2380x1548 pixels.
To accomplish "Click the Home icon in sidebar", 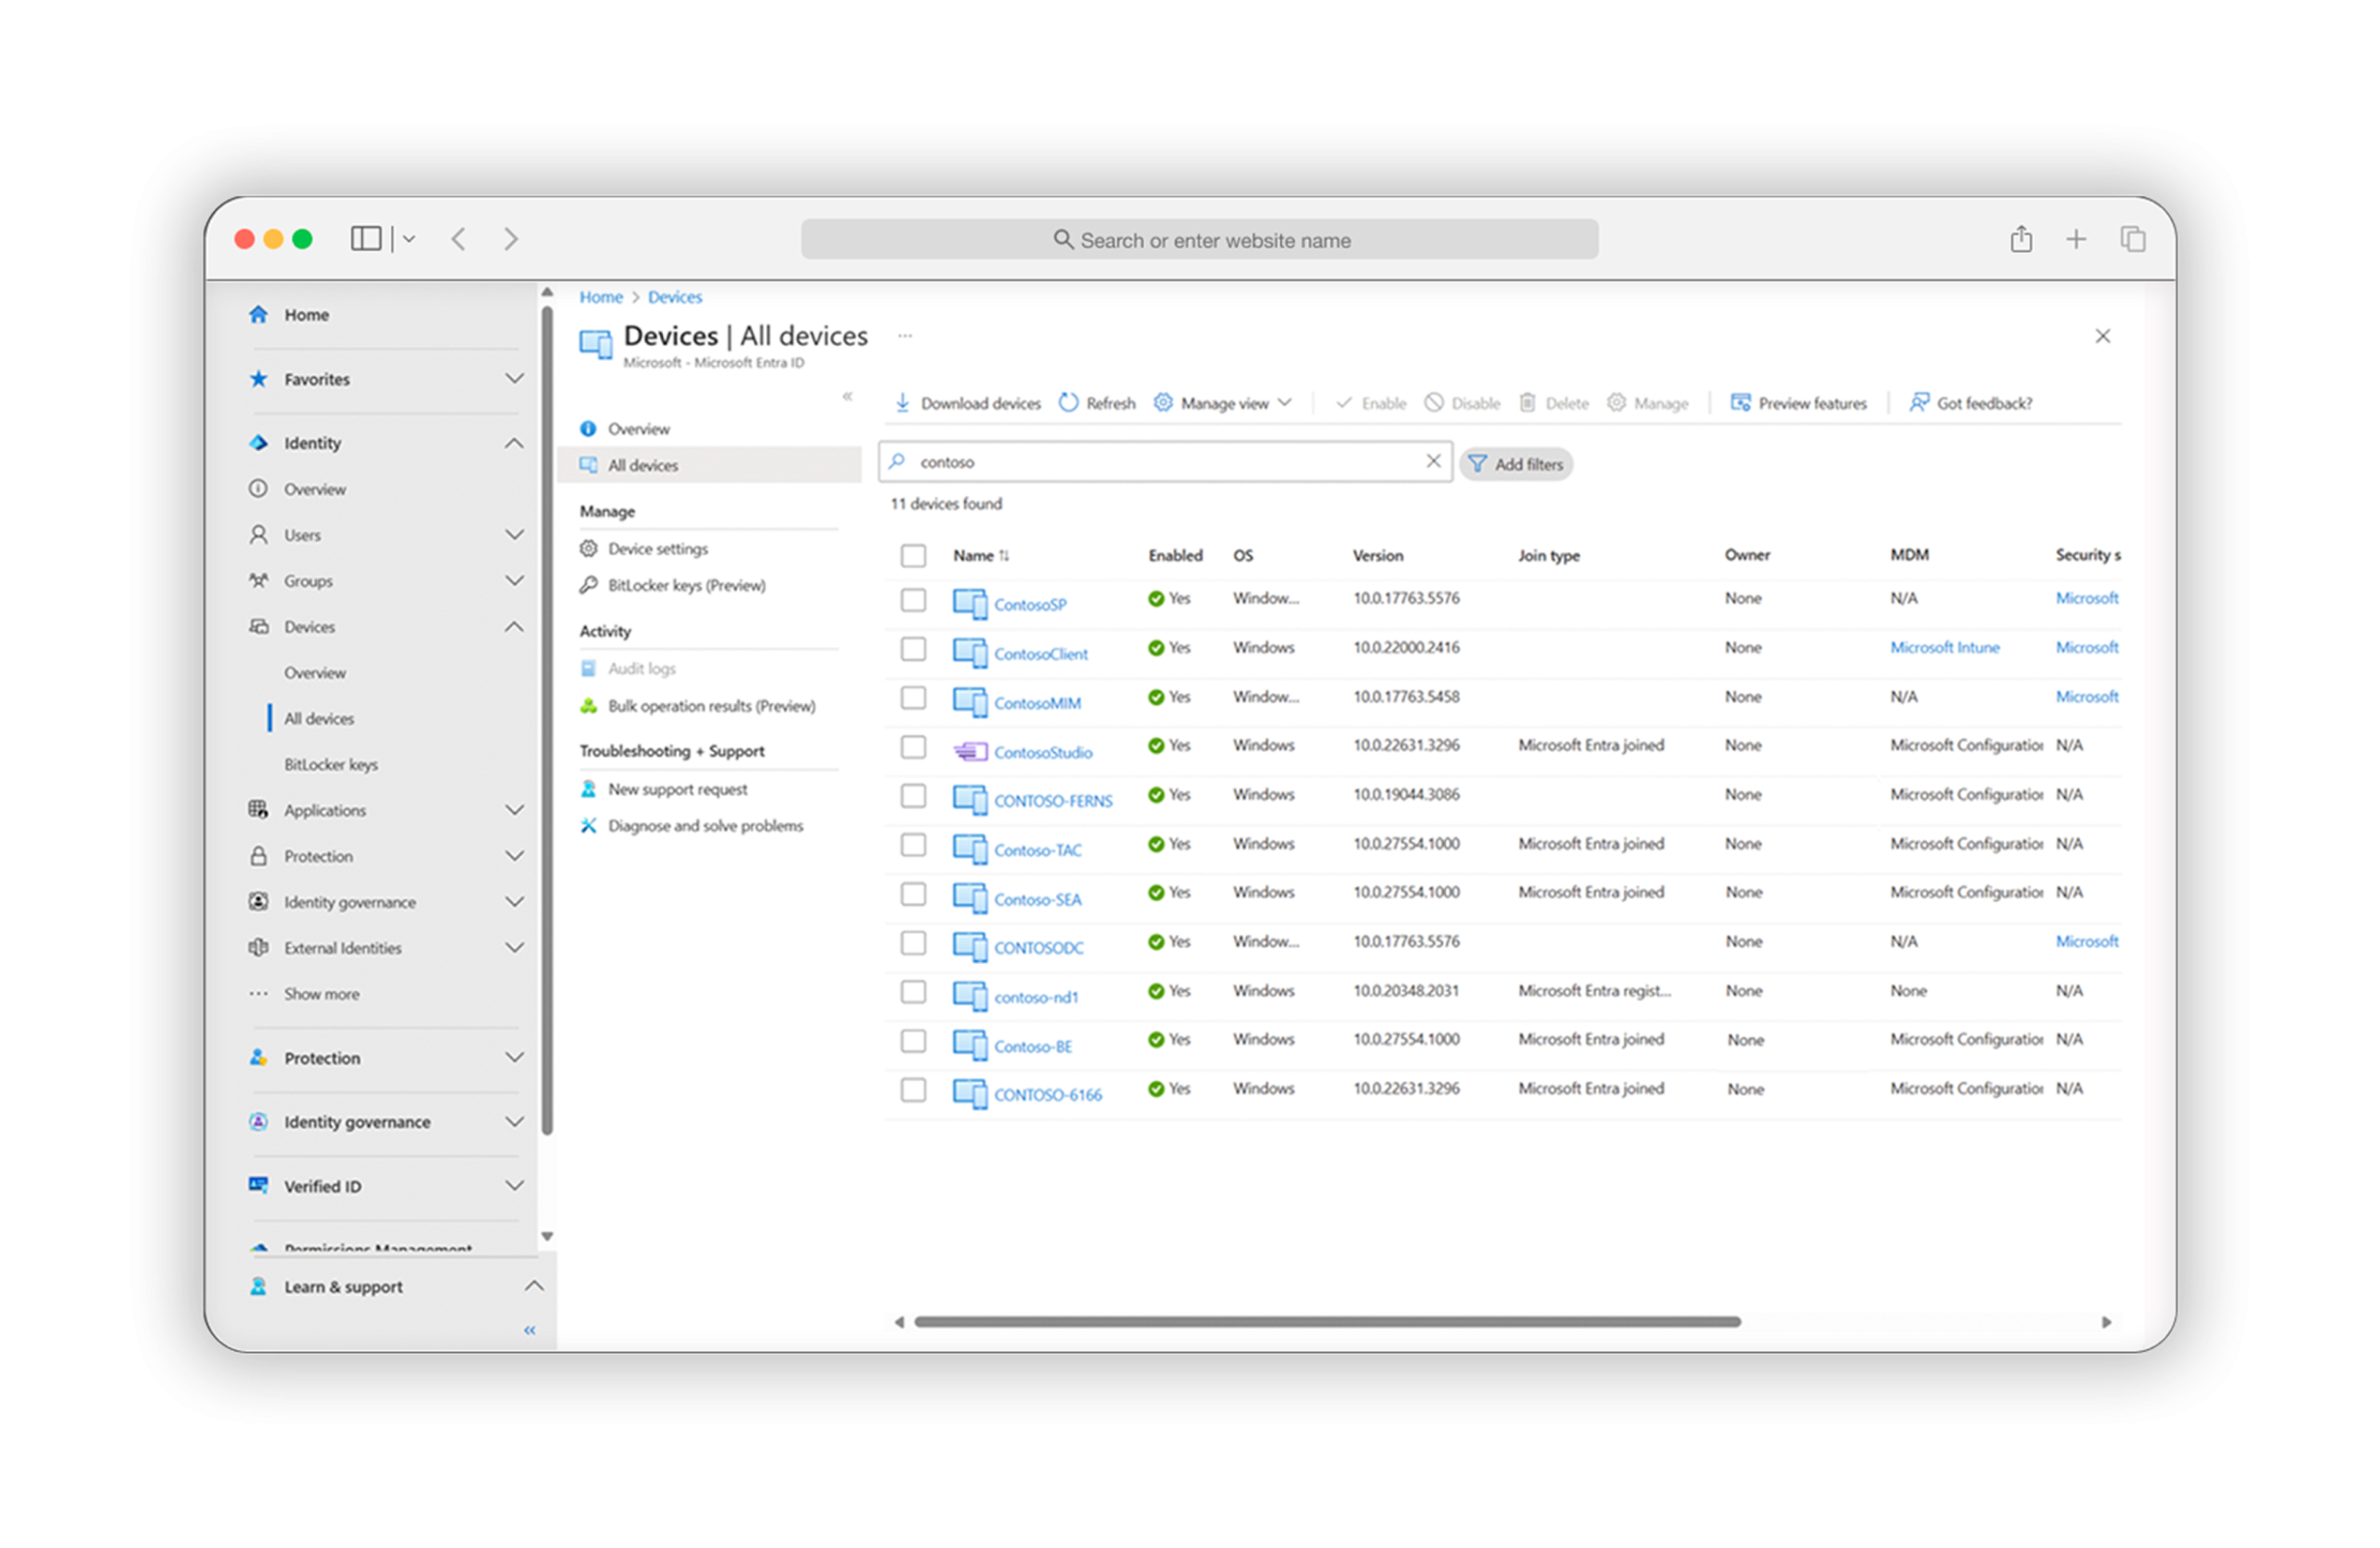I will pos(259,314).
